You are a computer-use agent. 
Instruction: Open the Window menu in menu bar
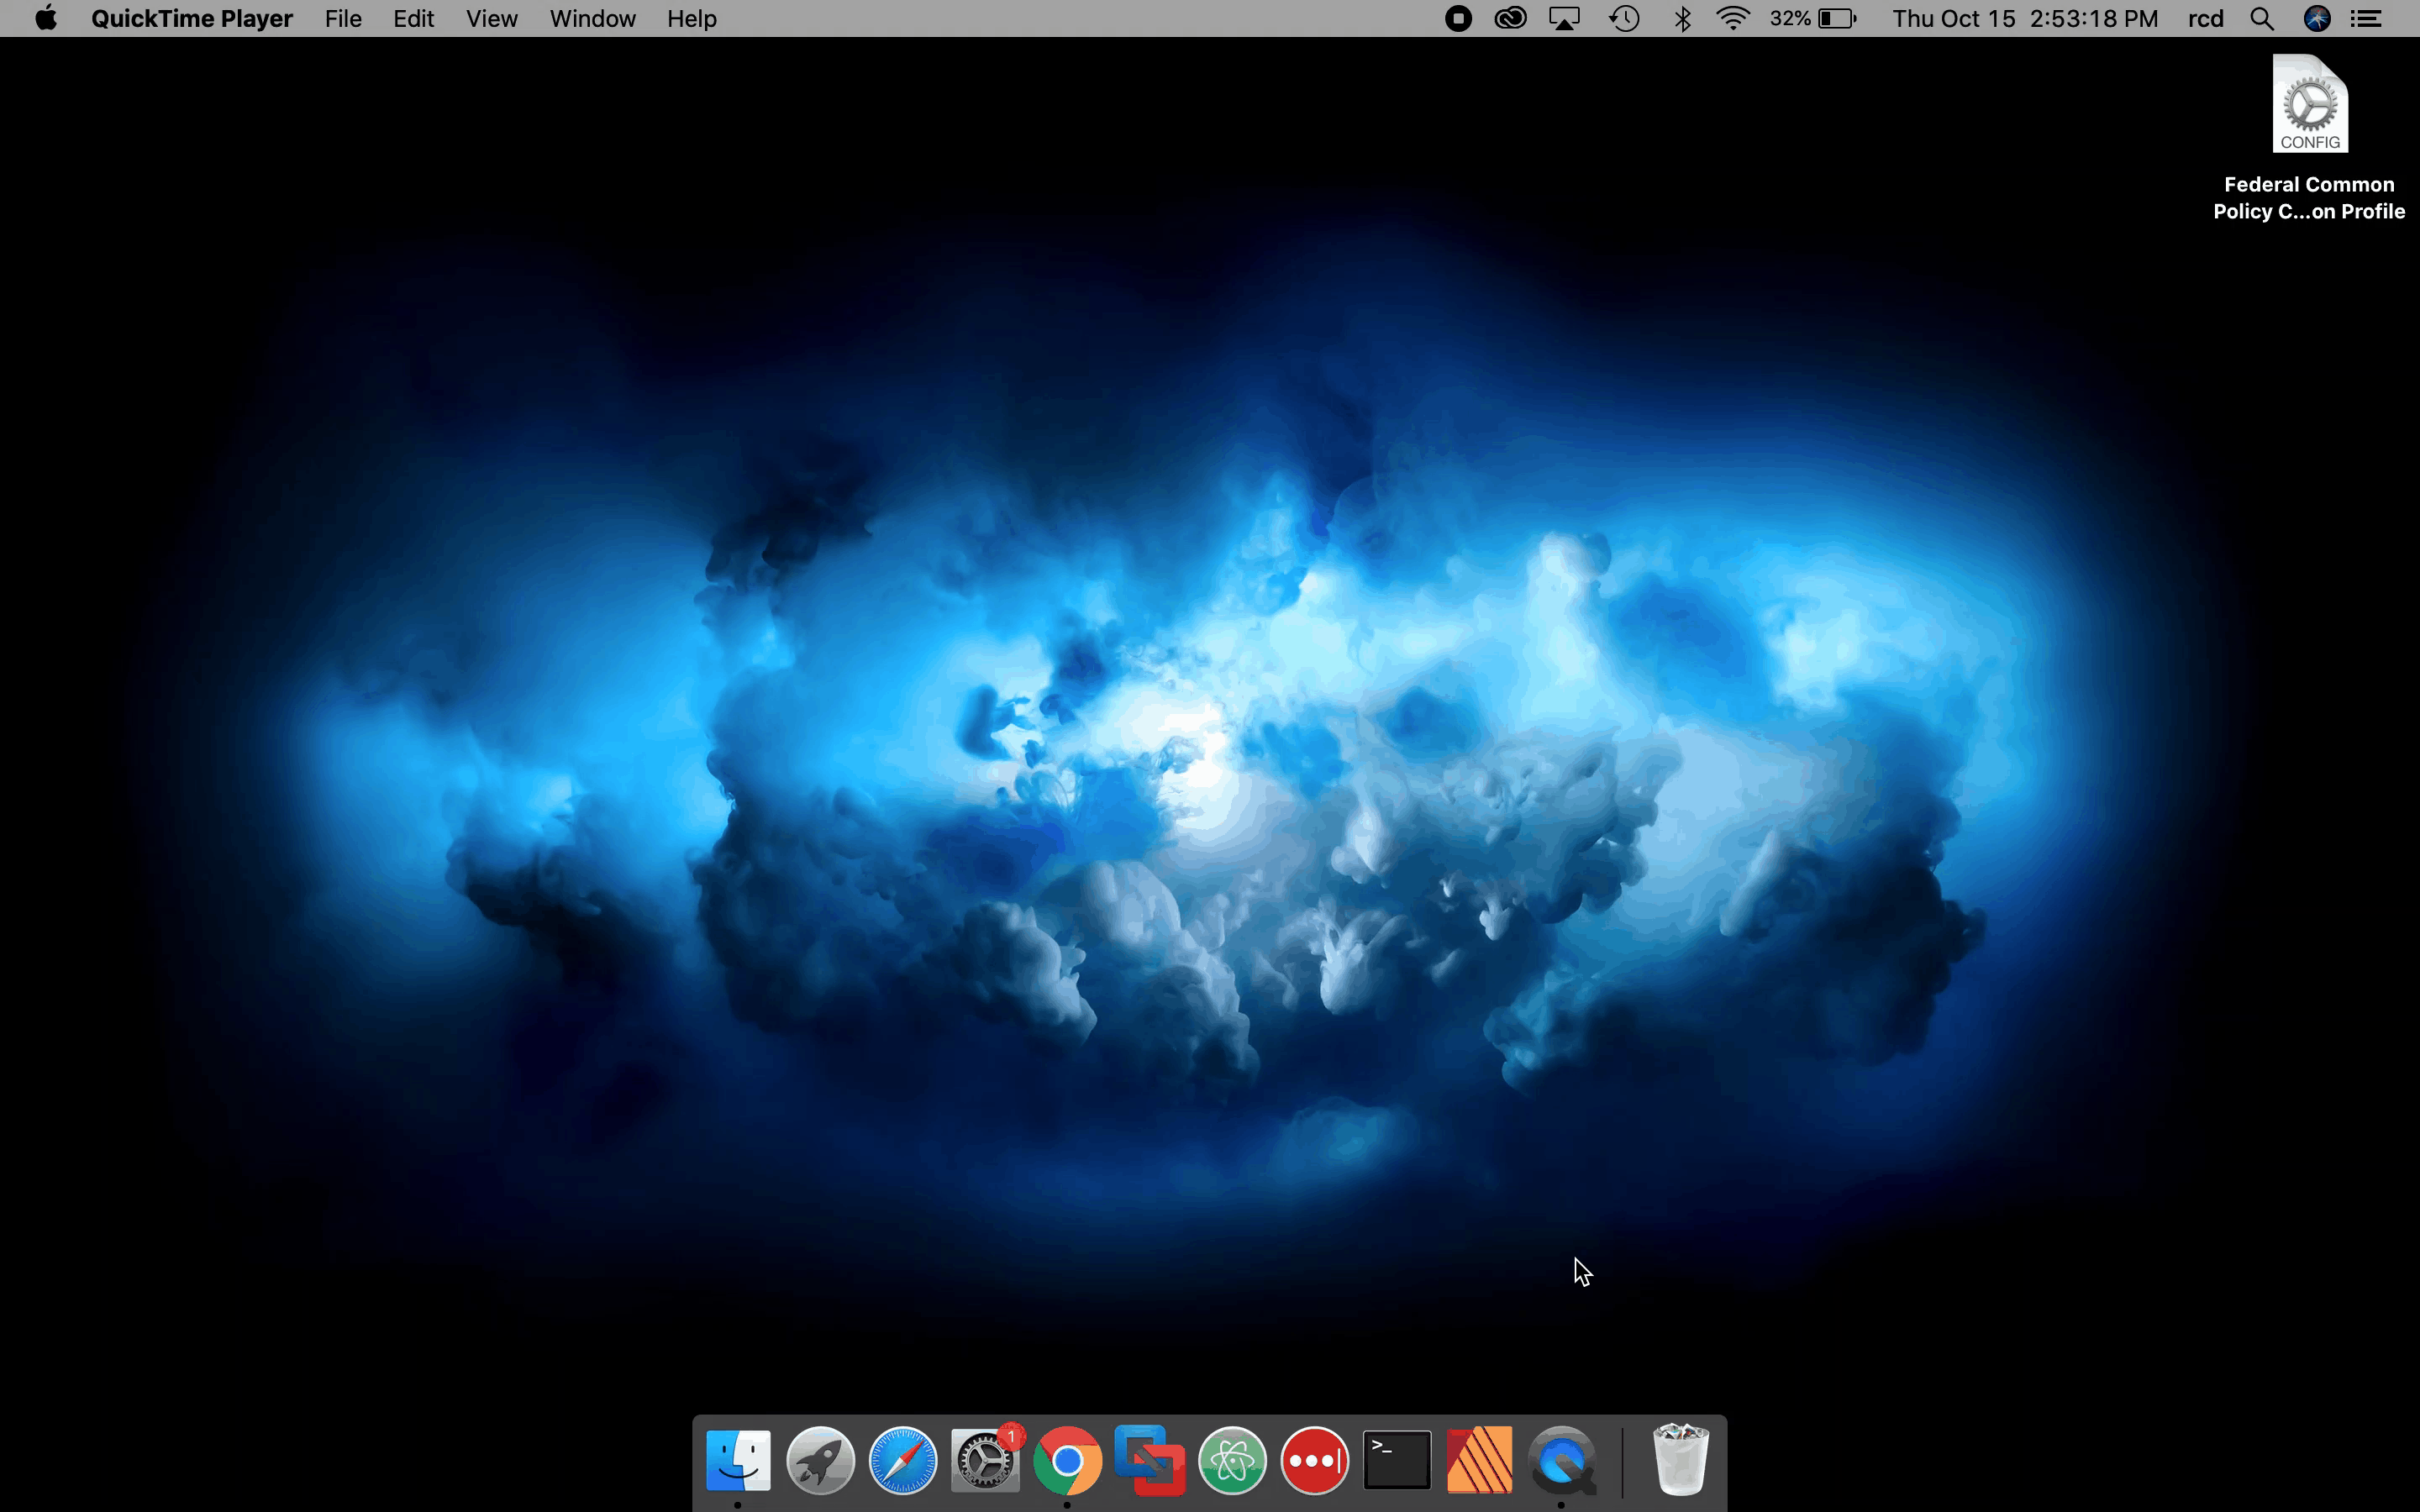tap(592, 18)
